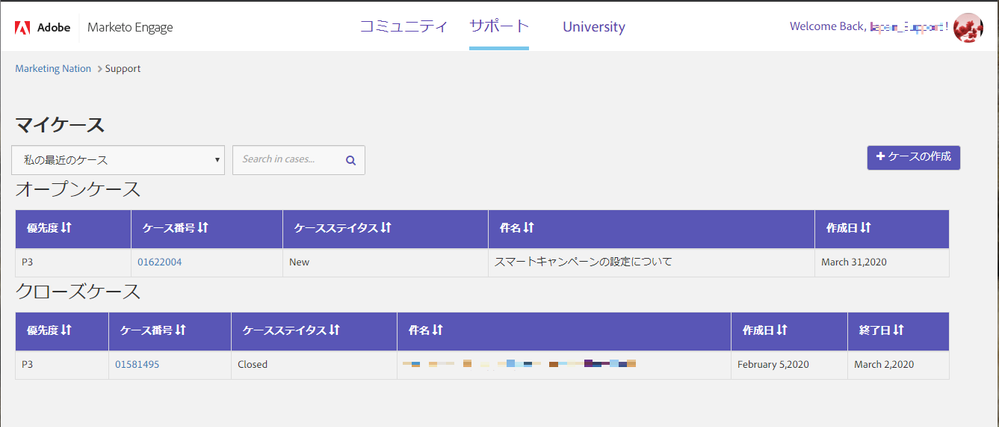
Task: Open the user avatar picture
Action: pos(968,28)
